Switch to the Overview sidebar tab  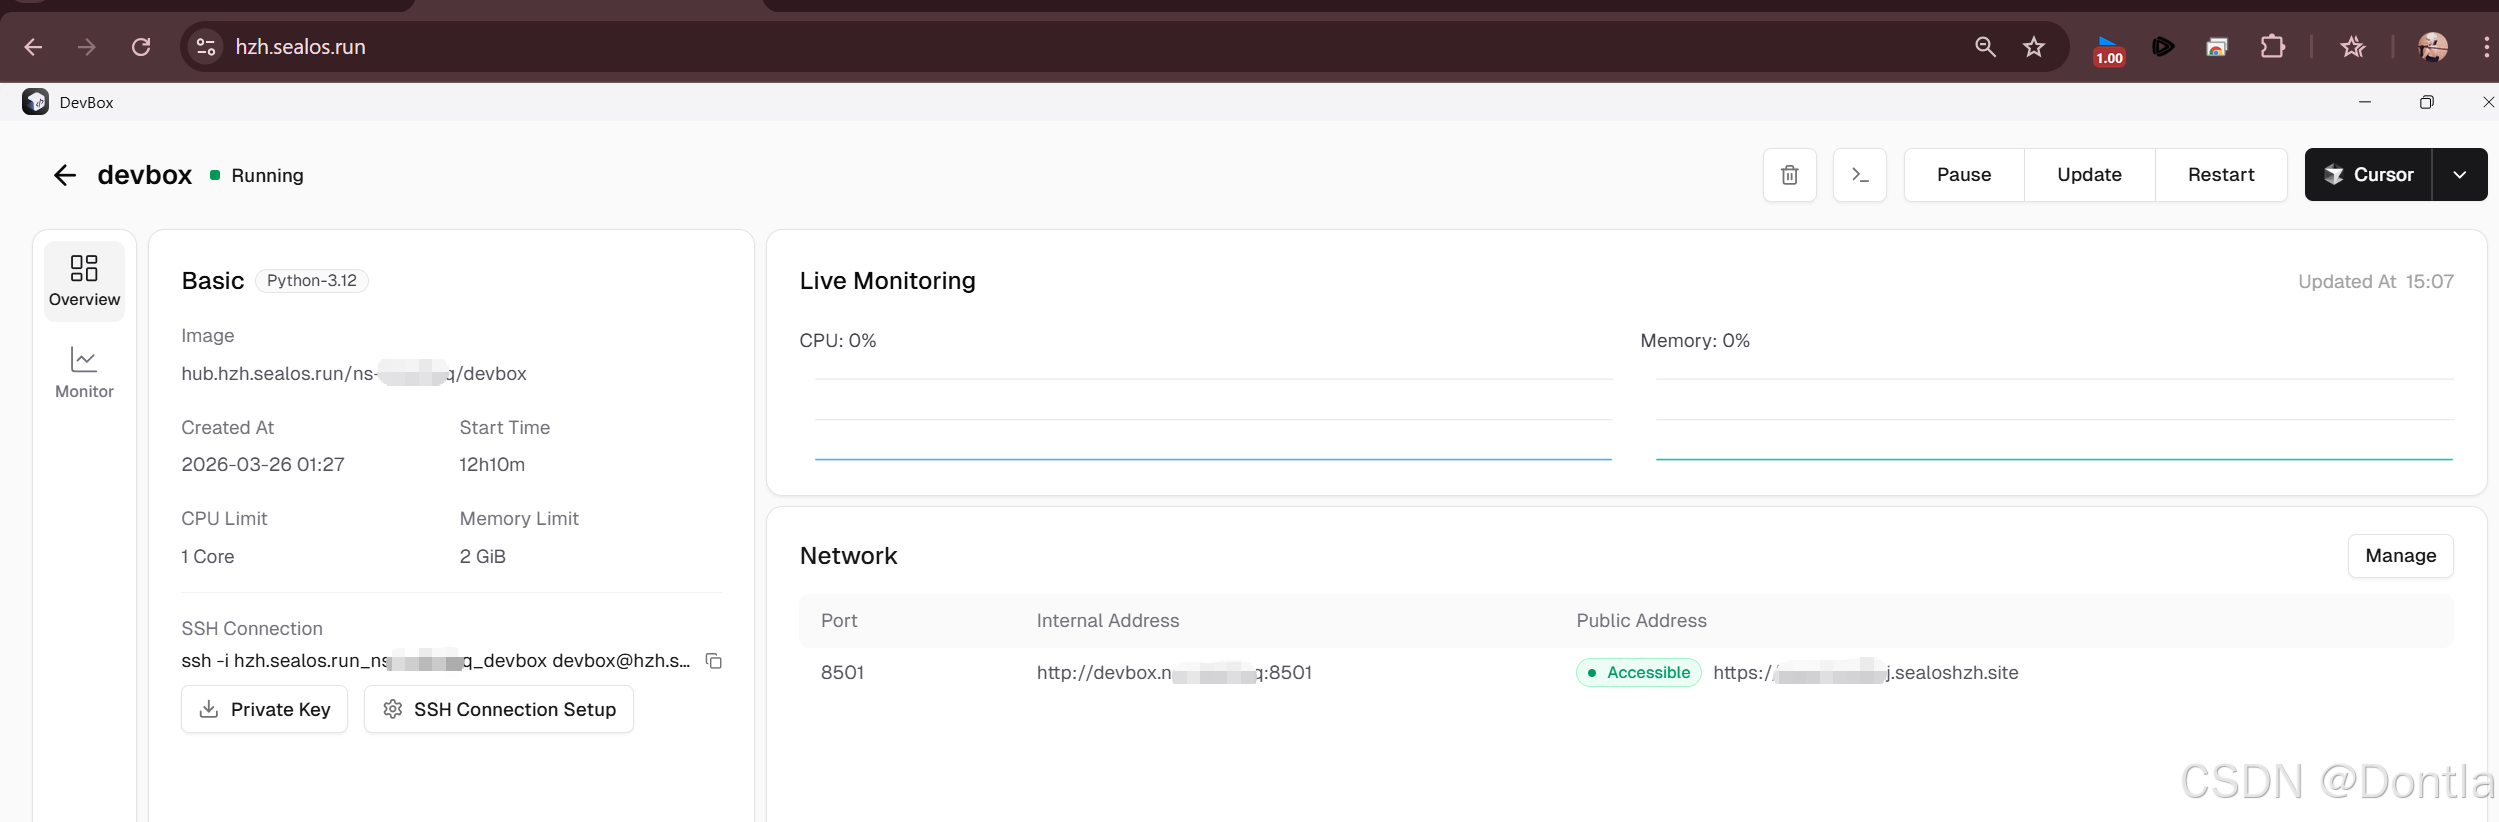pyautogui.click(x=84, y=281)
